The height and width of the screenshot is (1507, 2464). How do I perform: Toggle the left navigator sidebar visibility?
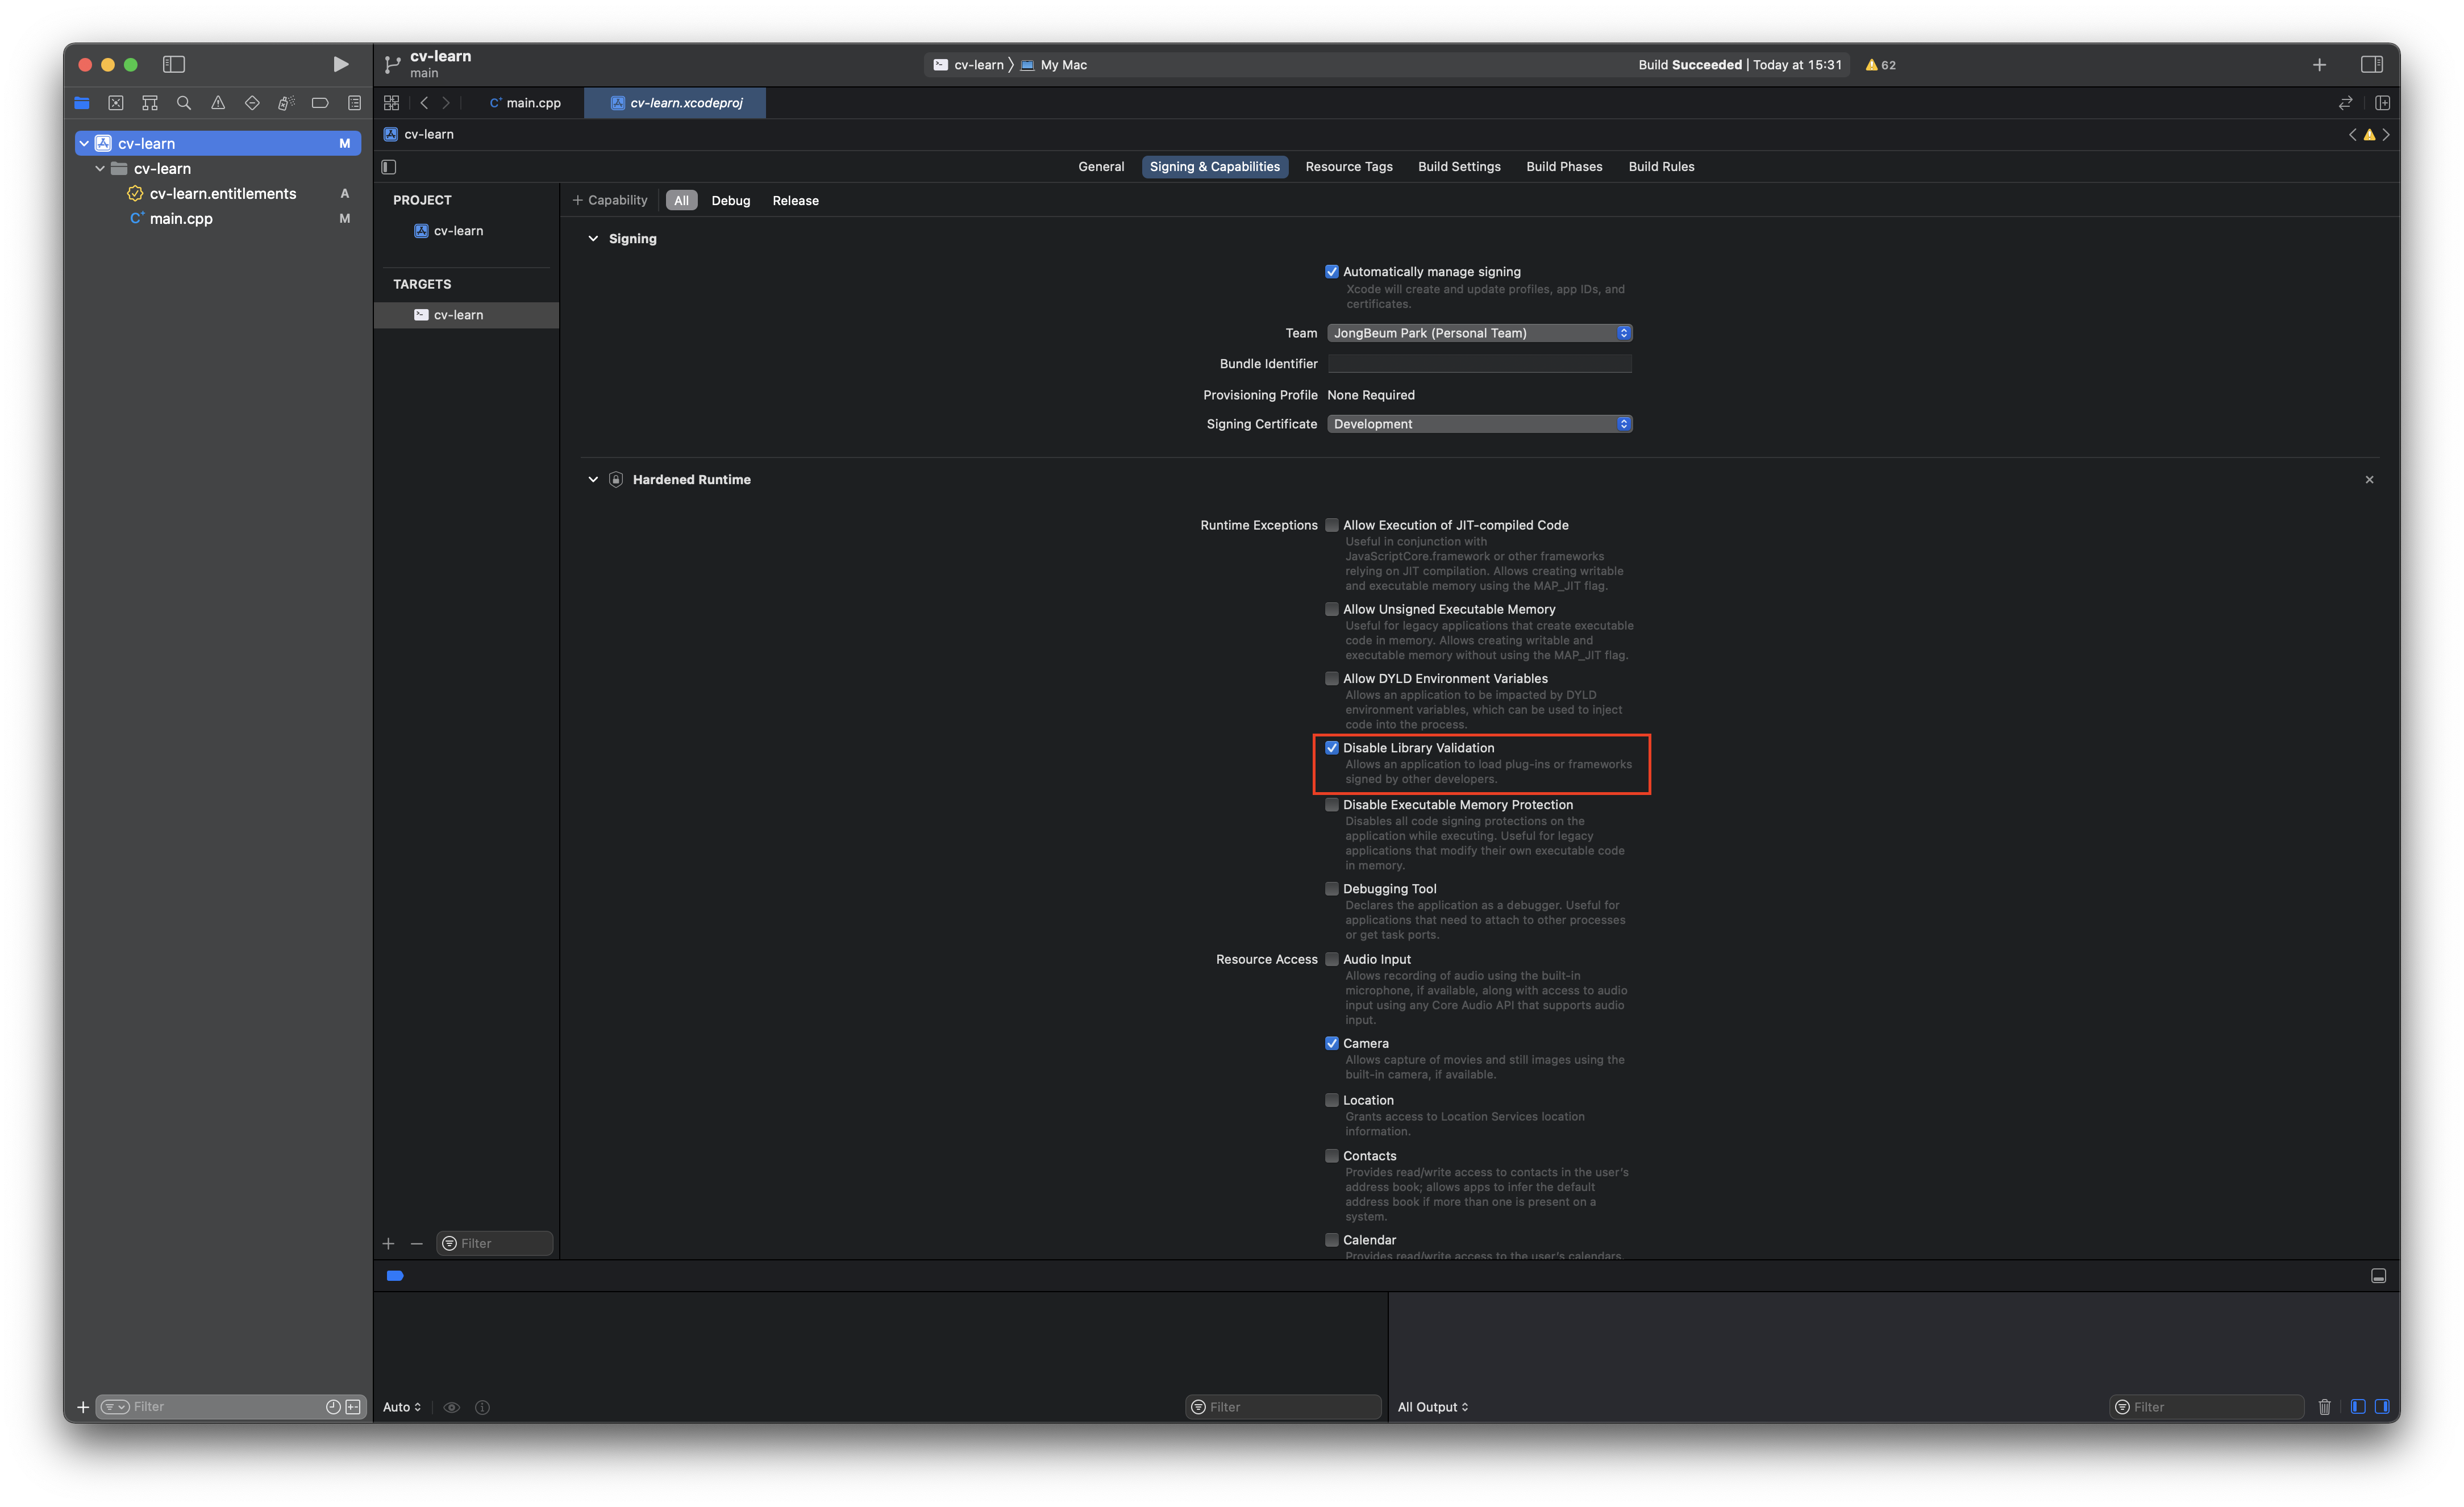click(173, 64)
